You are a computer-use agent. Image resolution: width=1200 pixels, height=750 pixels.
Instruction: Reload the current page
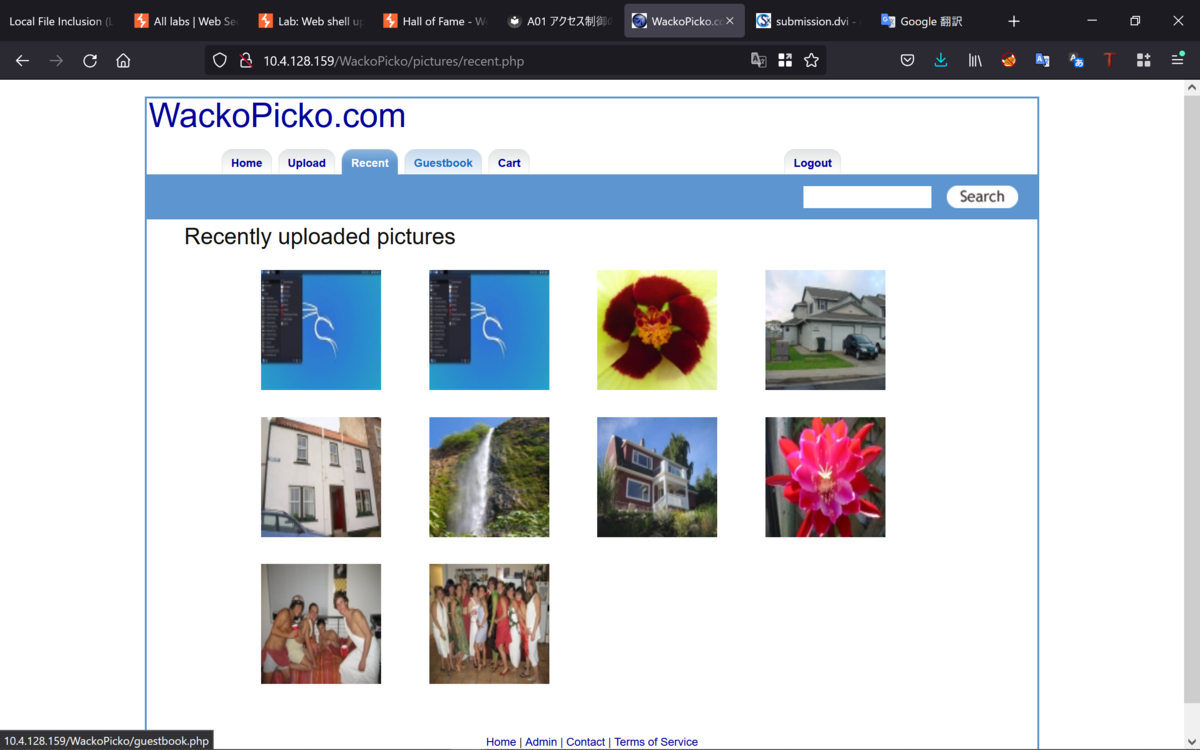point(90,61)
